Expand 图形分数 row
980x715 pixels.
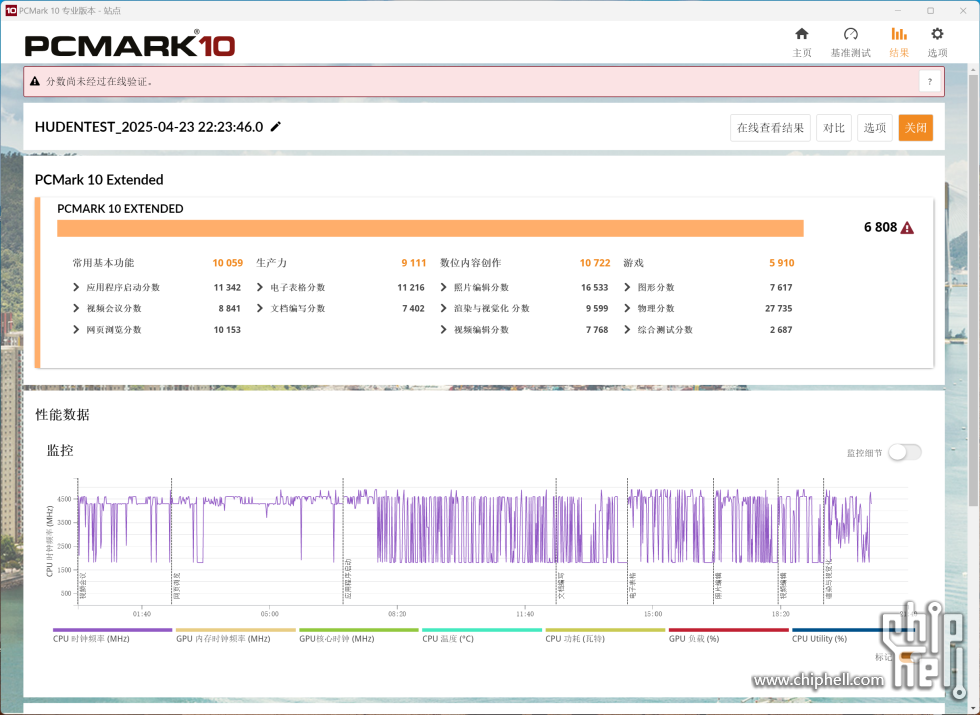pos(628,287)
